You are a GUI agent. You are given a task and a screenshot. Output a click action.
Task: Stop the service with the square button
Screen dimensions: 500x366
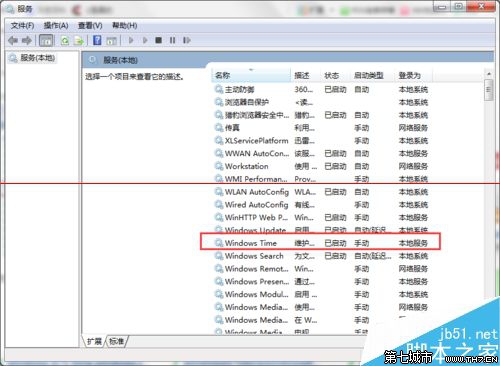click(159, 40)
